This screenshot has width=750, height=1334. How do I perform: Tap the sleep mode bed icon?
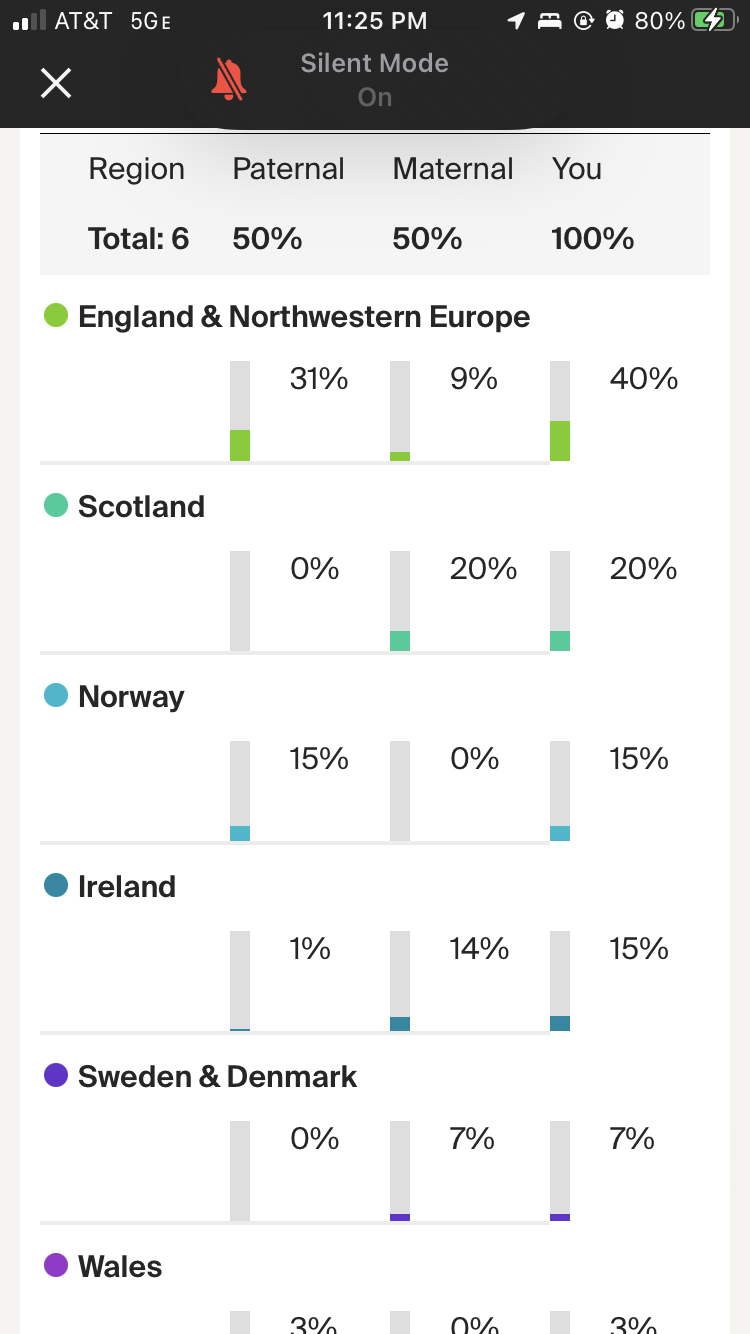coord(550,21)
